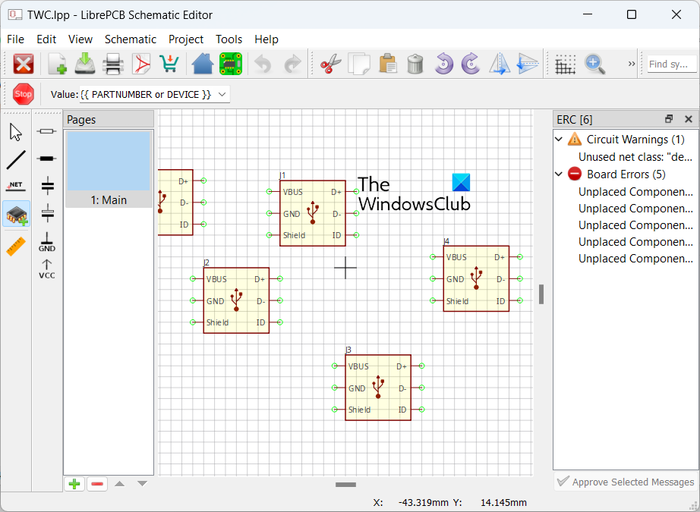
Task: Open the Schematic menu
Action: point(130,39)
